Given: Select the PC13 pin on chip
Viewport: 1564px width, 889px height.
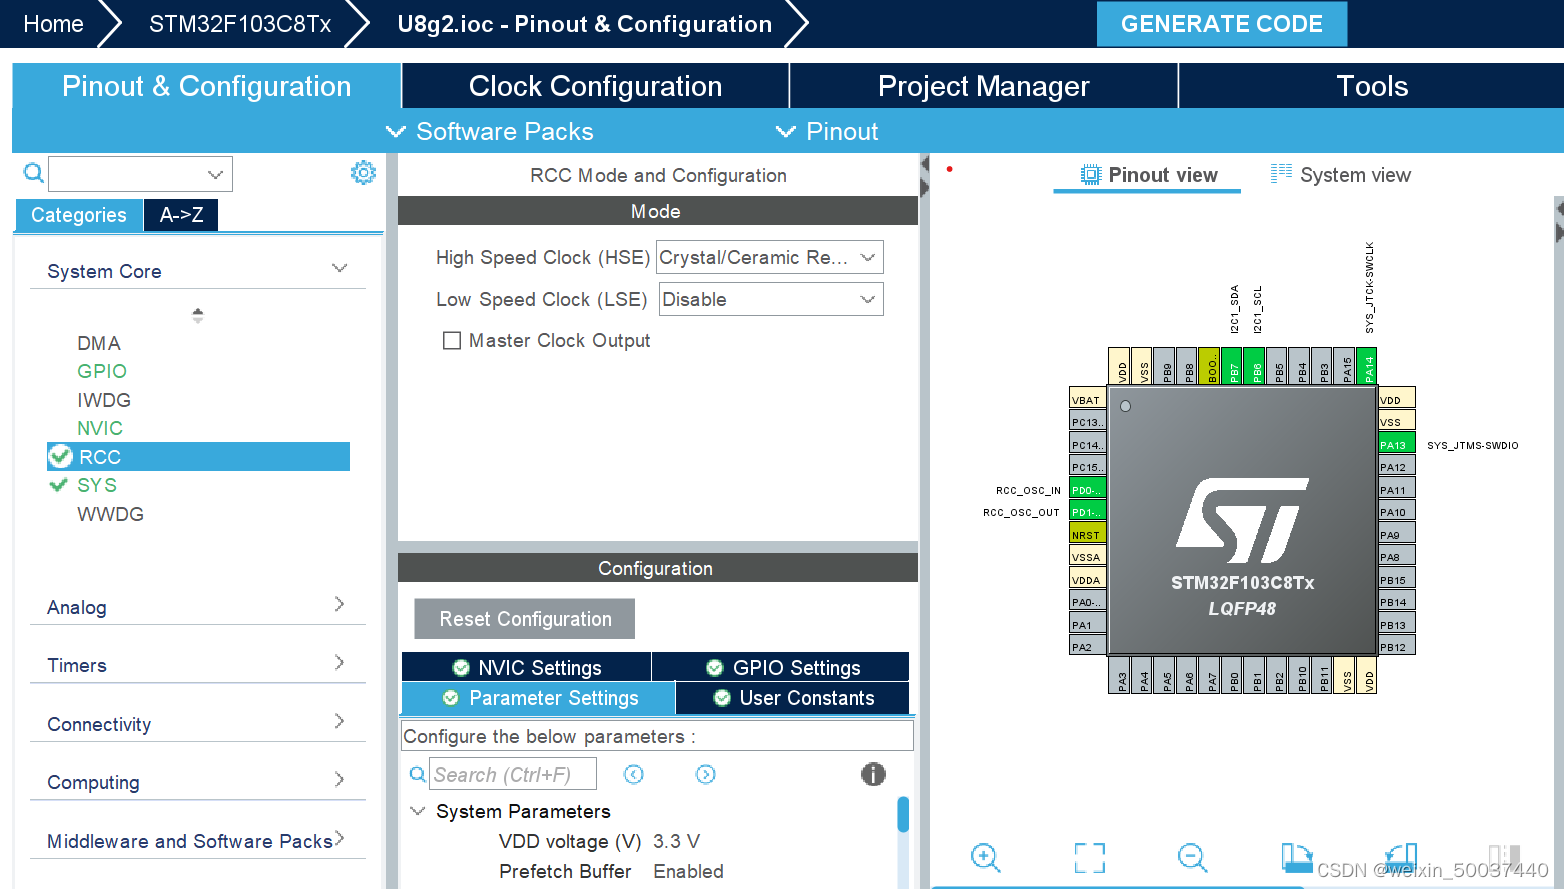Looking at the screenshot, I should click(1087, 422).
